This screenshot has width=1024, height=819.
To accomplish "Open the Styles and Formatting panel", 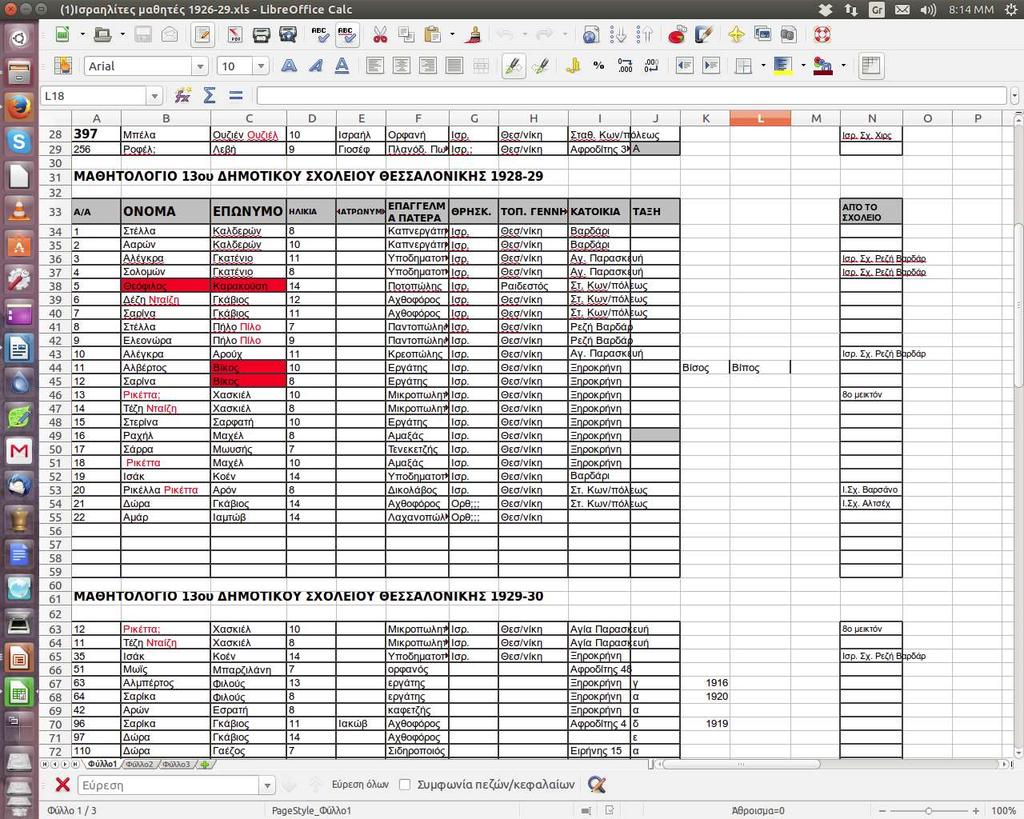I will (x=63, y=65).
